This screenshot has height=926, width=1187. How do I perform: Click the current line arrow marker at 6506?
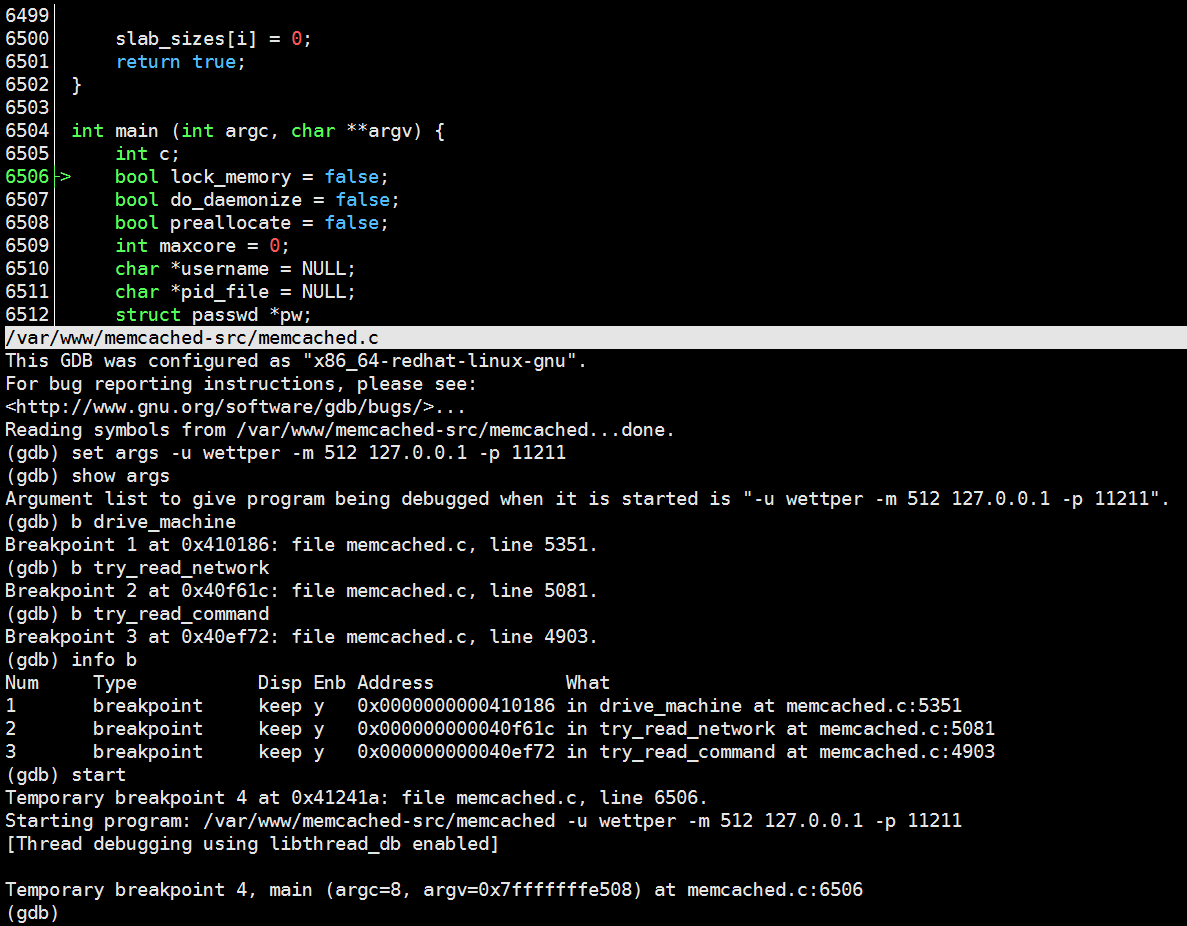click(x=64, y=176)
